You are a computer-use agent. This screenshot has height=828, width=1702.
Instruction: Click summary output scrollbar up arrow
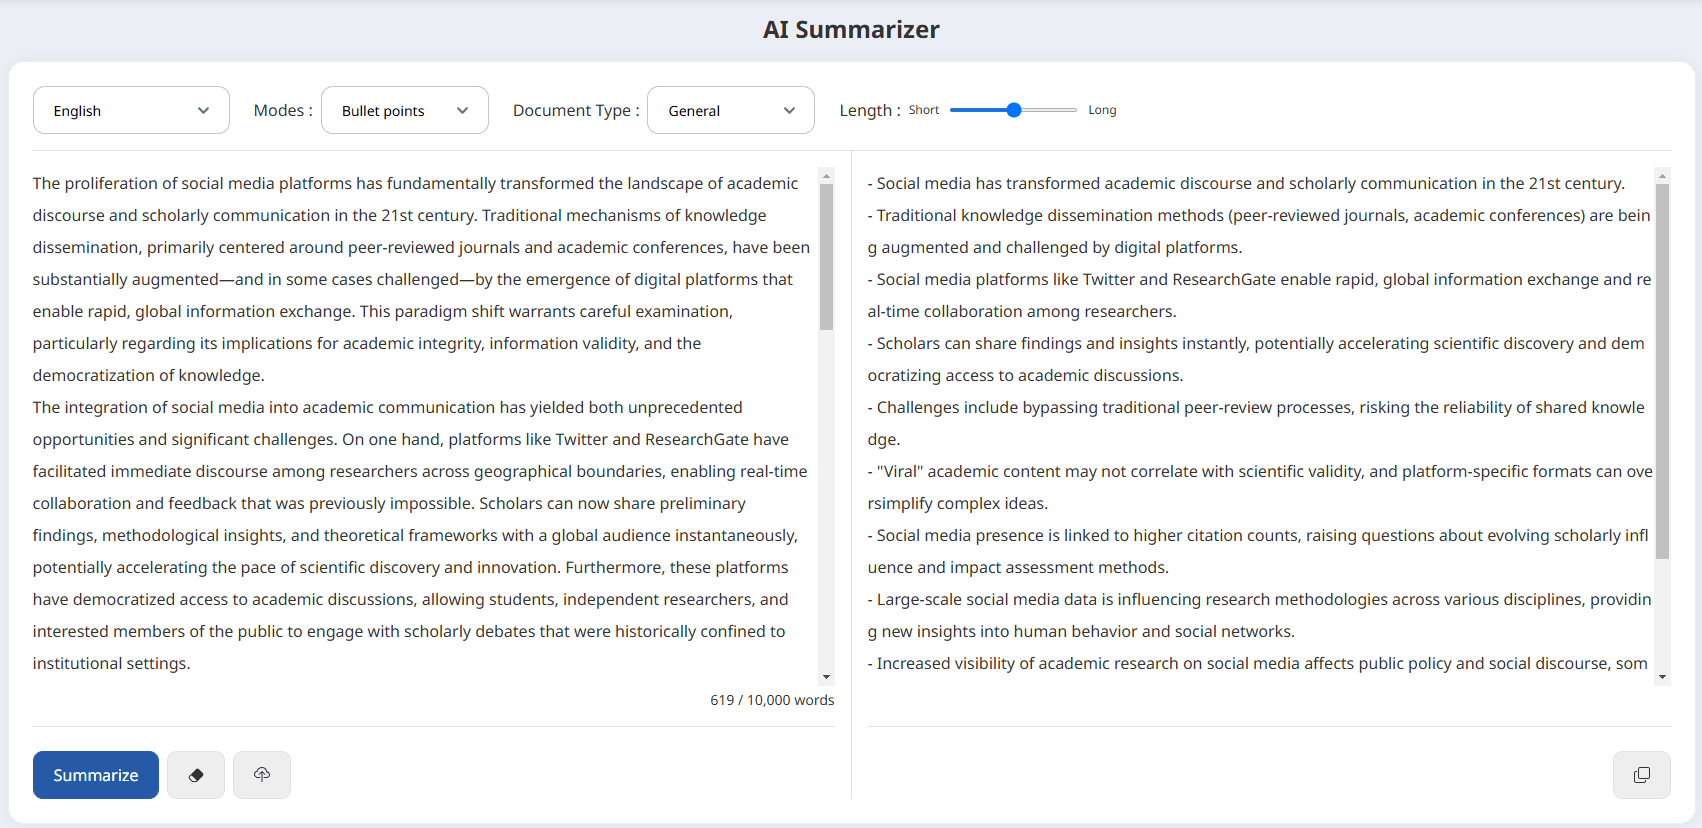pyautogui.click(x=1662, y=176)
